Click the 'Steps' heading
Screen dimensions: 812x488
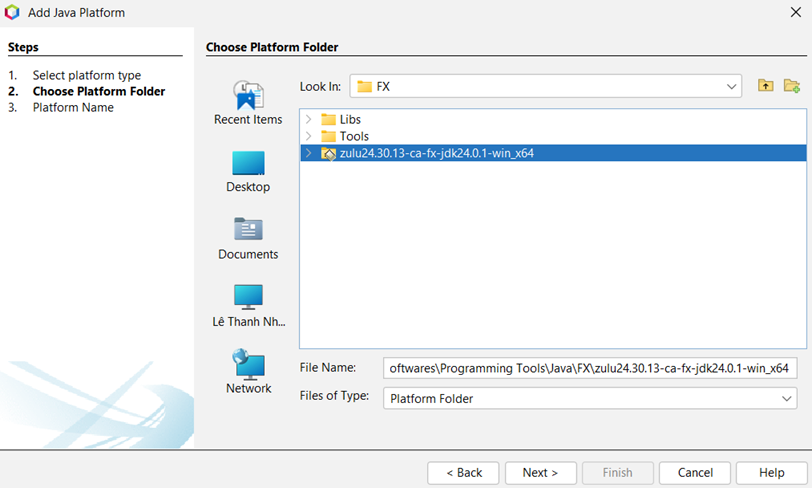pyautogui.click(x=23, y=47)
